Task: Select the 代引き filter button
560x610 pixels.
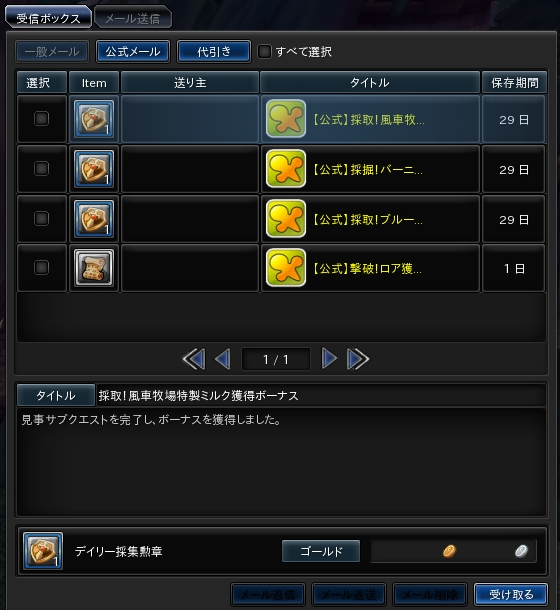Action: click(214, 51)
